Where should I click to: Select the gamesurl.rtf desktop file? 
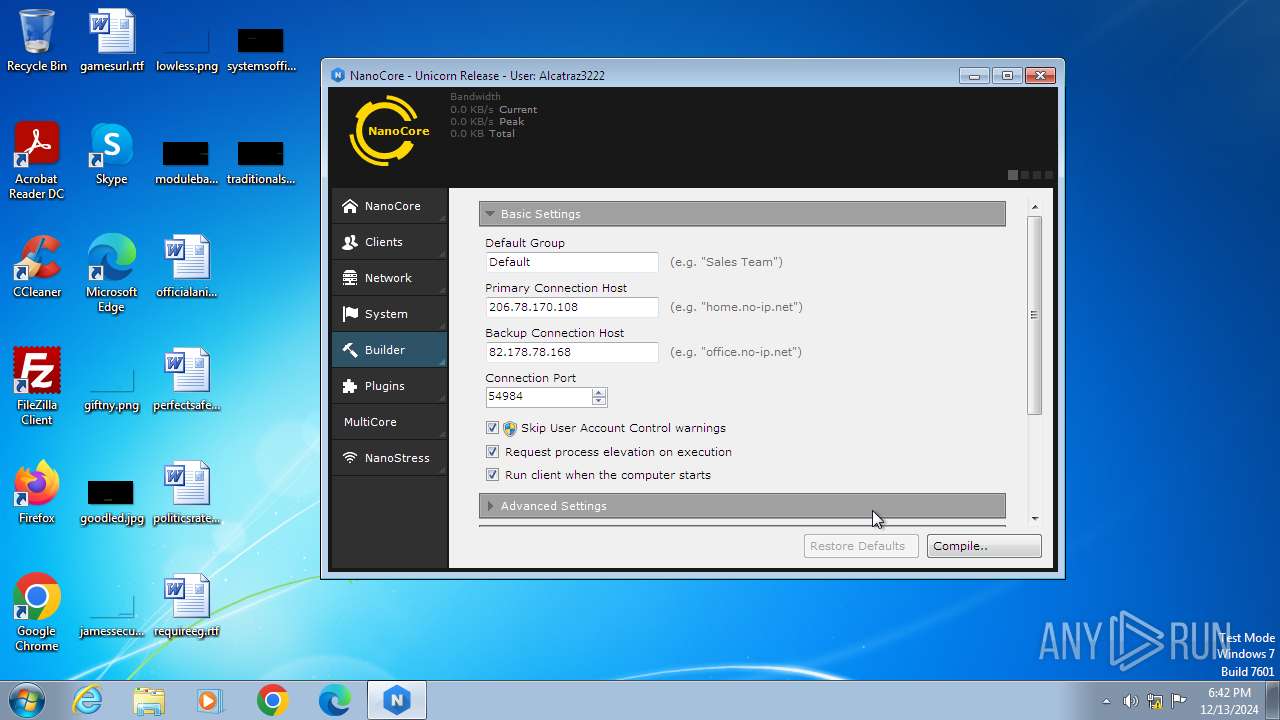[x=112, y=40]
